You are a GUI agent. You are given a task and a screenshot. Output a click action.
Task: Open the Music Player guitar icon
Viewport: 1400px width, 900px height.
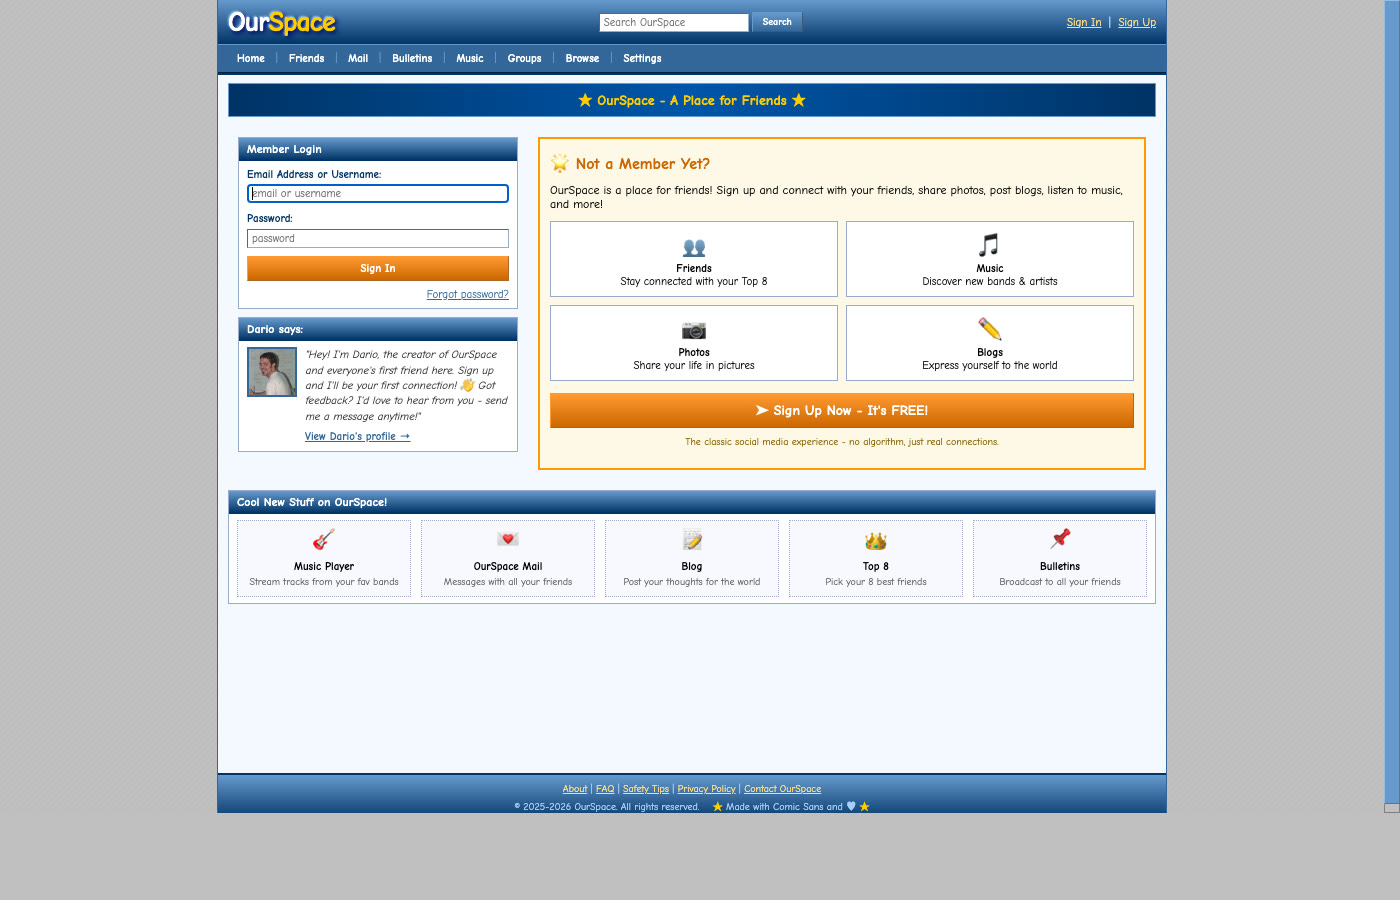[x=323, y=540]
